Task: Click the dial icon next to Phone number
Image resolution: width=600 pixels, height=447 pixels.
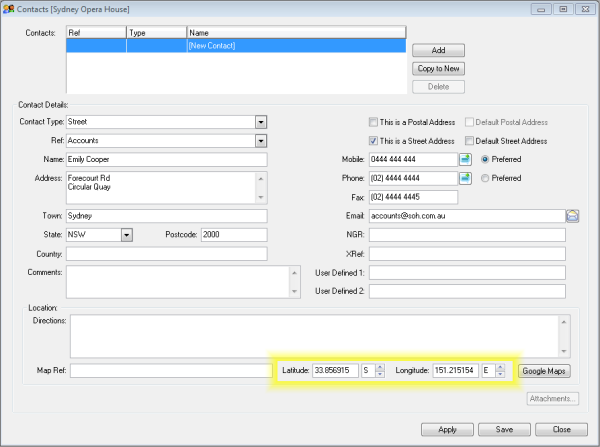Action: pos(465,178)
